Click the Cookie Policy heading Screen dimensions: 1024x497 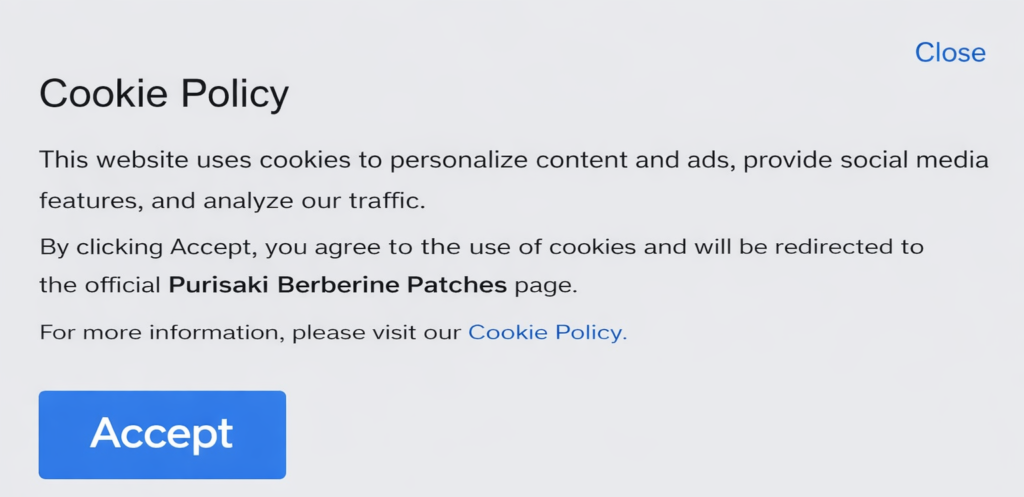tap(163, 94)
